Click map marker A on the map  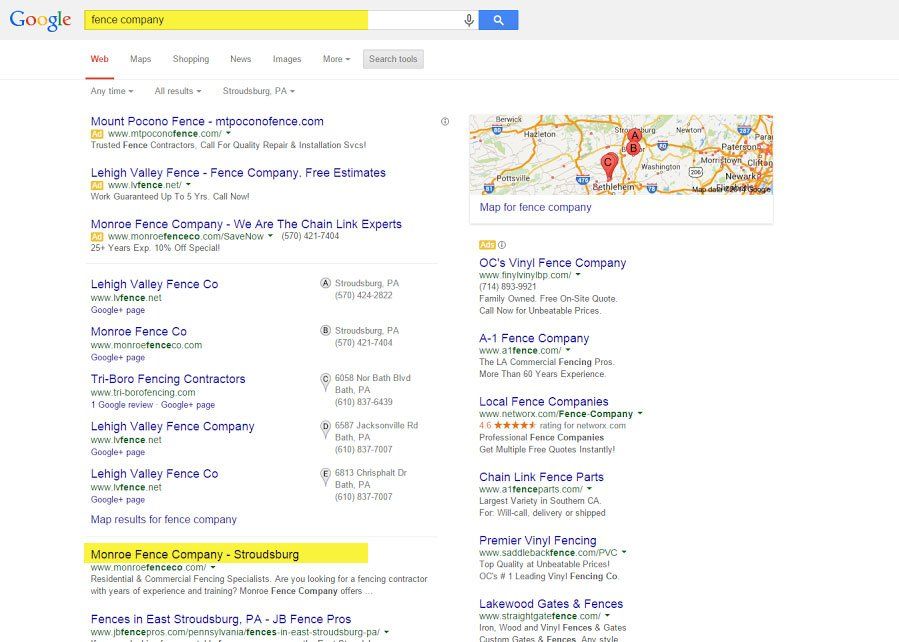(x=634, y=136)
